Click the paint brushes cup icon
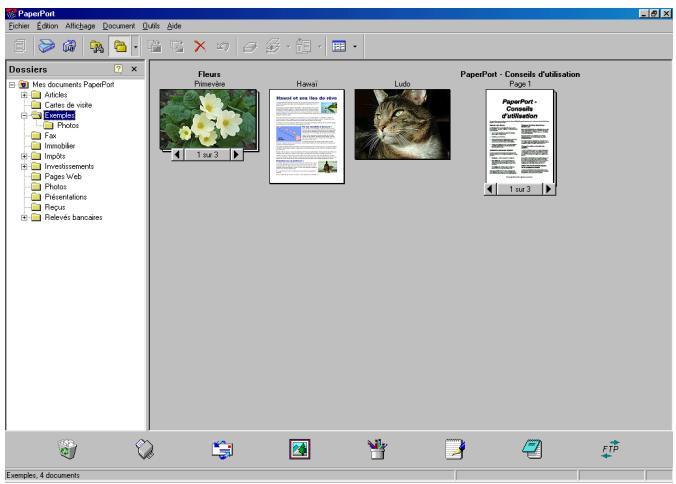676x484 pixels. coord(377,449)
